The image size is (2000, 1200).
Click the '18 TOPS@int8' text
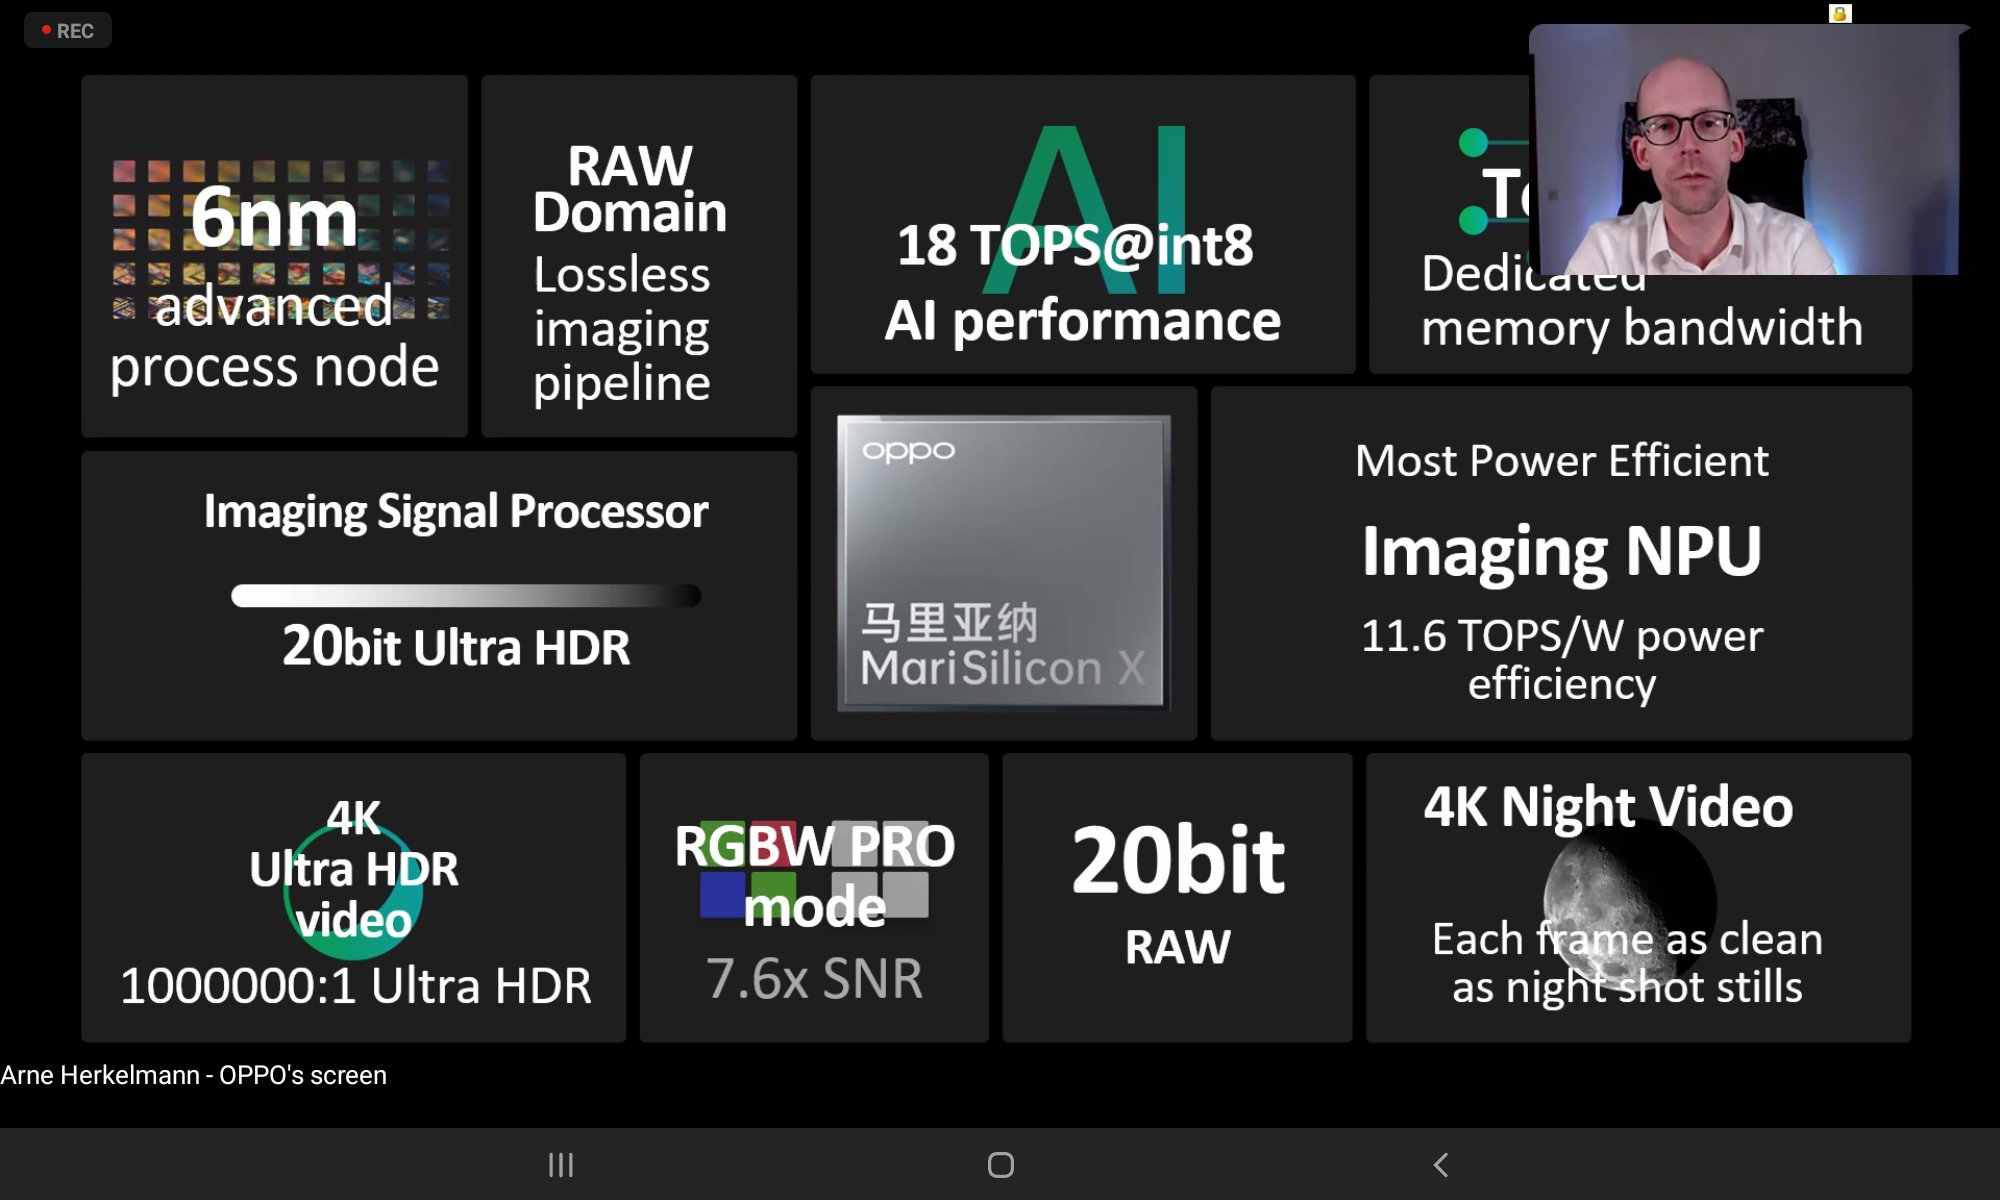coord(1074,245)
